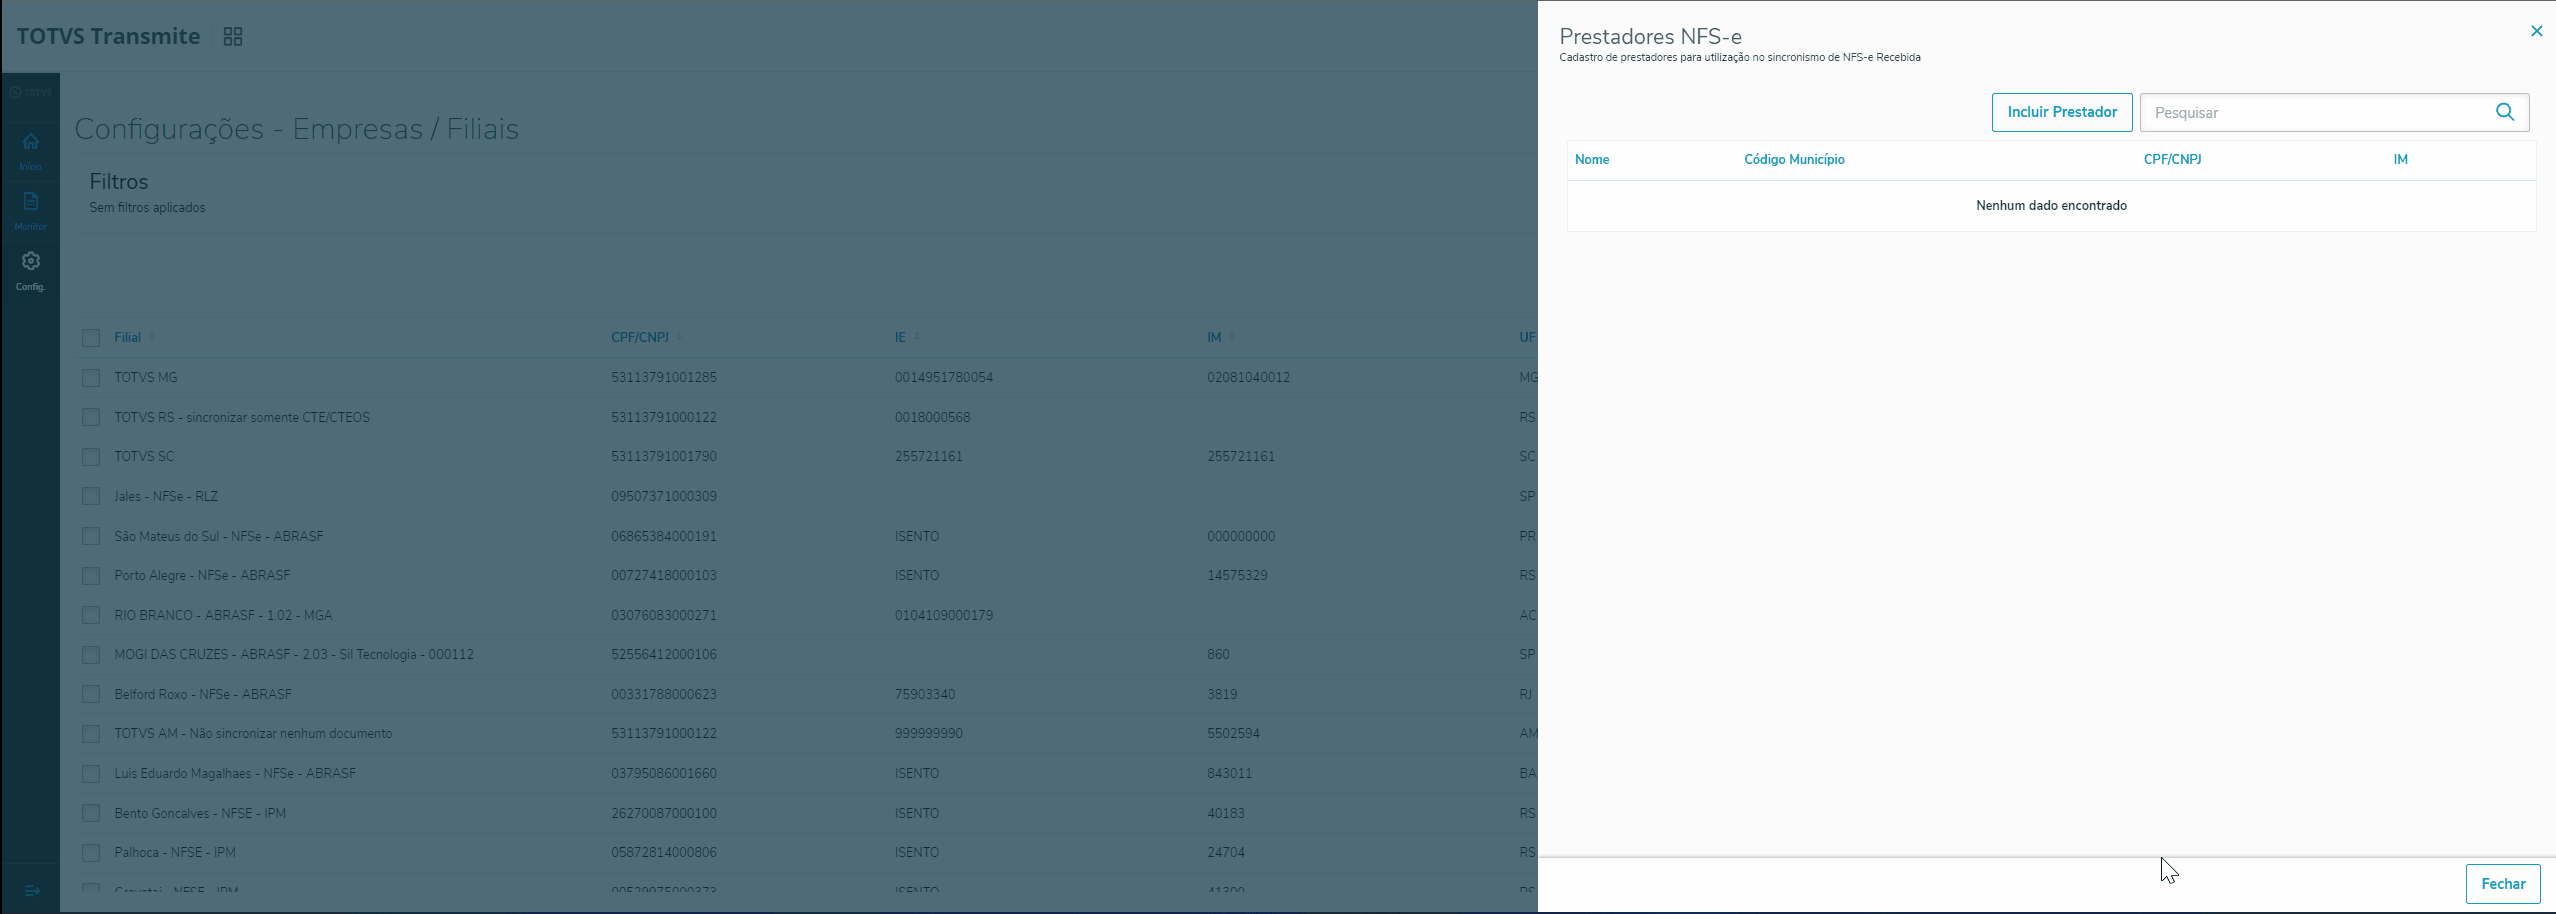The height and width of the screenshot is (914, 2556).
Task: Click the 'TOTVS SC' filial name
Action: (x=144, y=456)
